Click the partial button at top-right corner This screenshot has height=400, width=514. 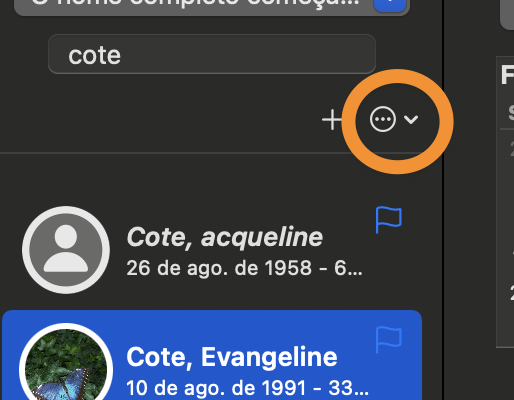coord(507,15)
